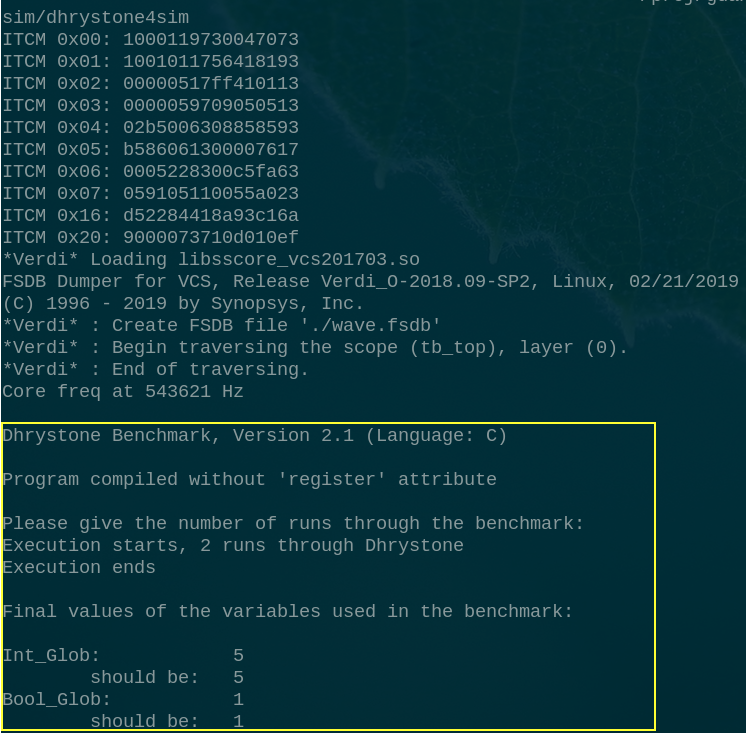The width and height of the screenshot is (746, 733).
Task: Click the Bool_Glob output line
Action: click(123, 699)
